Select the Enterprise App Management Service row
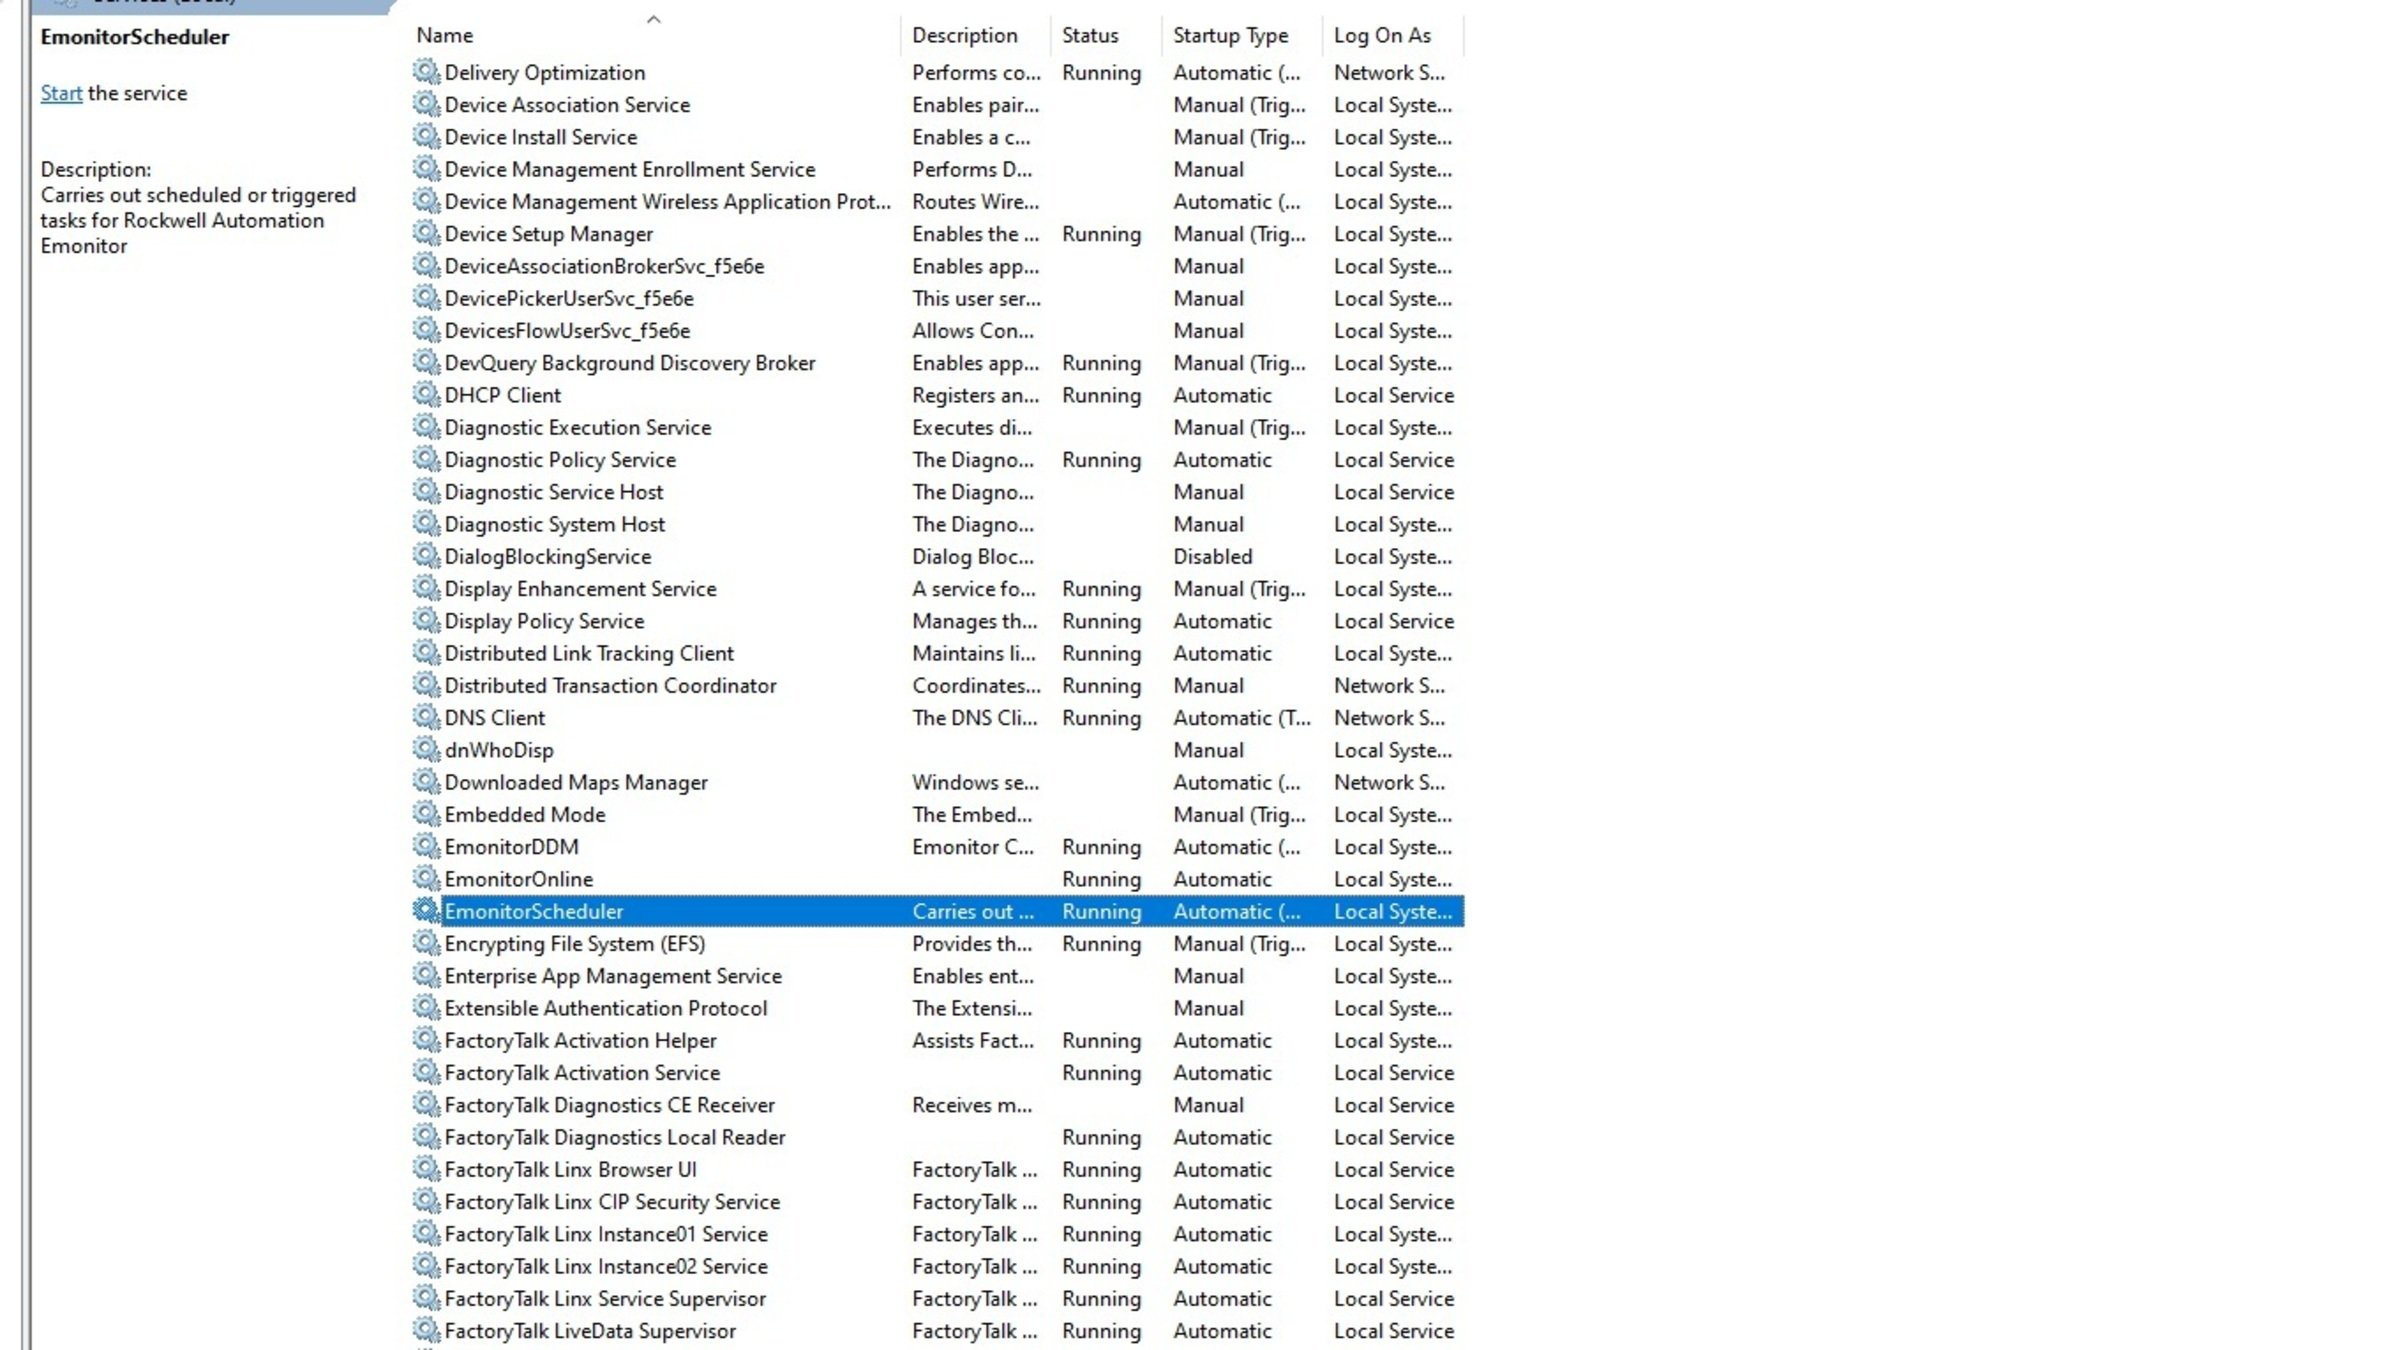The image size is (2400, 1350). (x=937, y=975)
